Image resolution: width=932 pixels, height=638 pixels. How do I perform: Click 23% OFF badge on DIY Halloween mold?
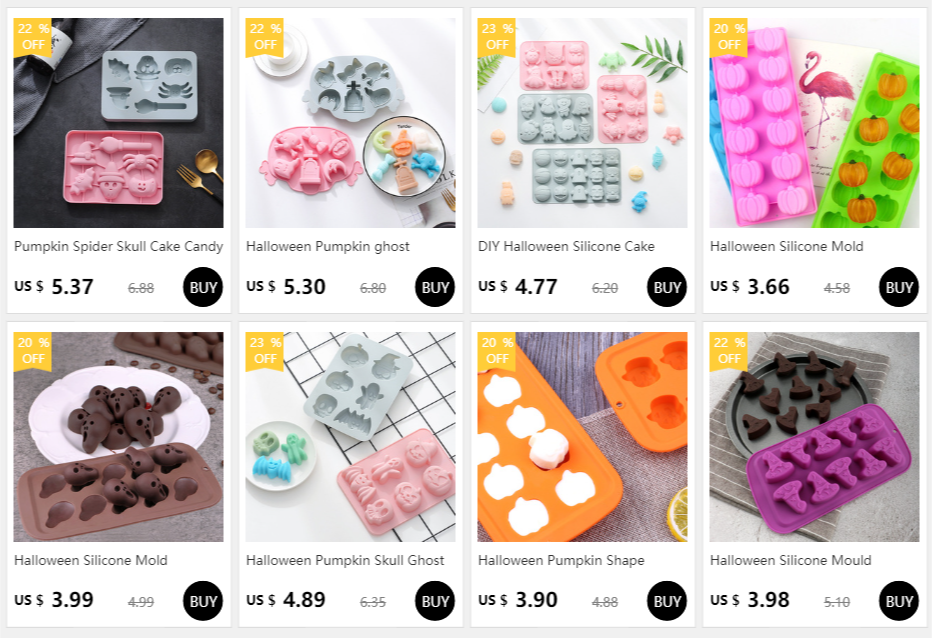[x=497, y=37]
